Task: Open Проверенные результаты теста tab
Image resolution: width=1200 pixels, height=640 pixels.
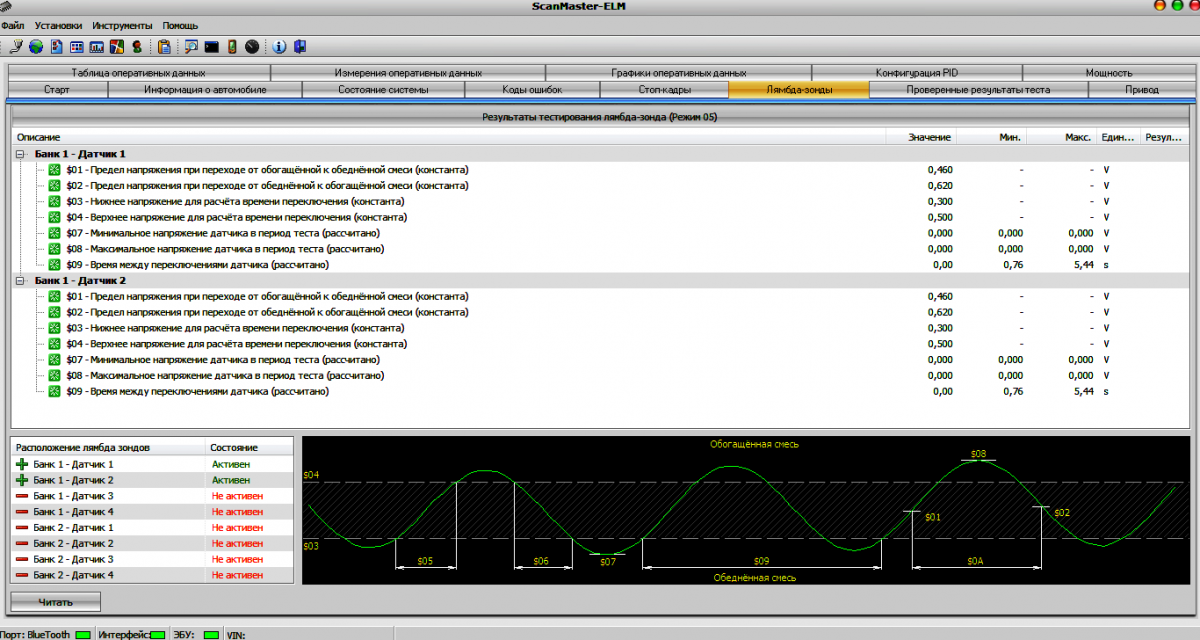Action: click(x=978, y=90)
